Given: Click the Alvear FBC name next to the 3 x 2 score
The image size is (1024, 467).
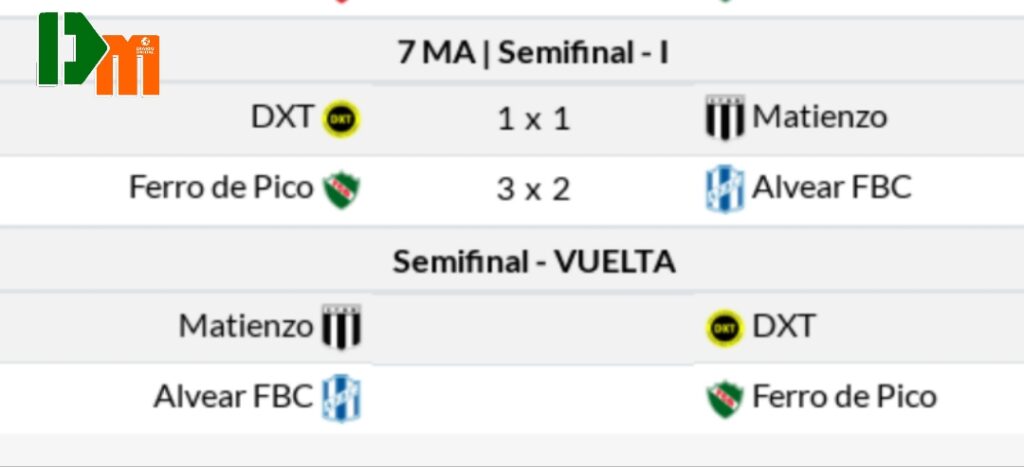Looking at the screenshot, I should (832, 187).
